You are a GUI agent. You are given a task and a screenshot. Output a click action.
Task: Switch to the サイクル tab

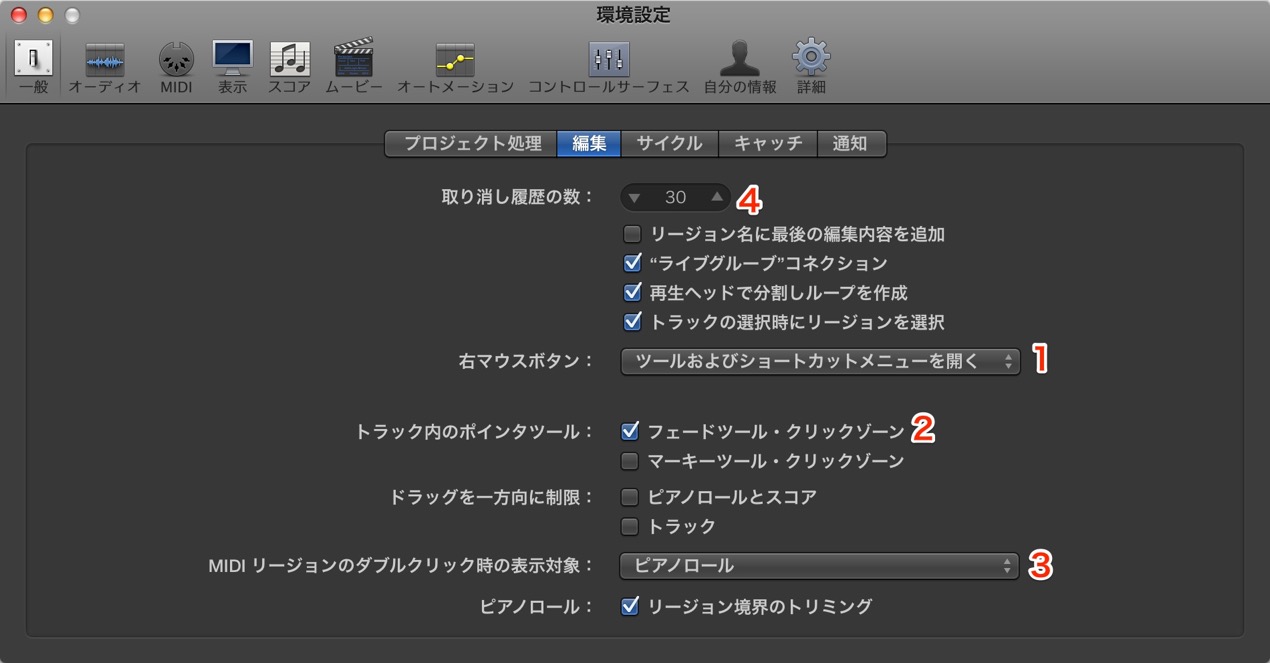coord(669,143)
